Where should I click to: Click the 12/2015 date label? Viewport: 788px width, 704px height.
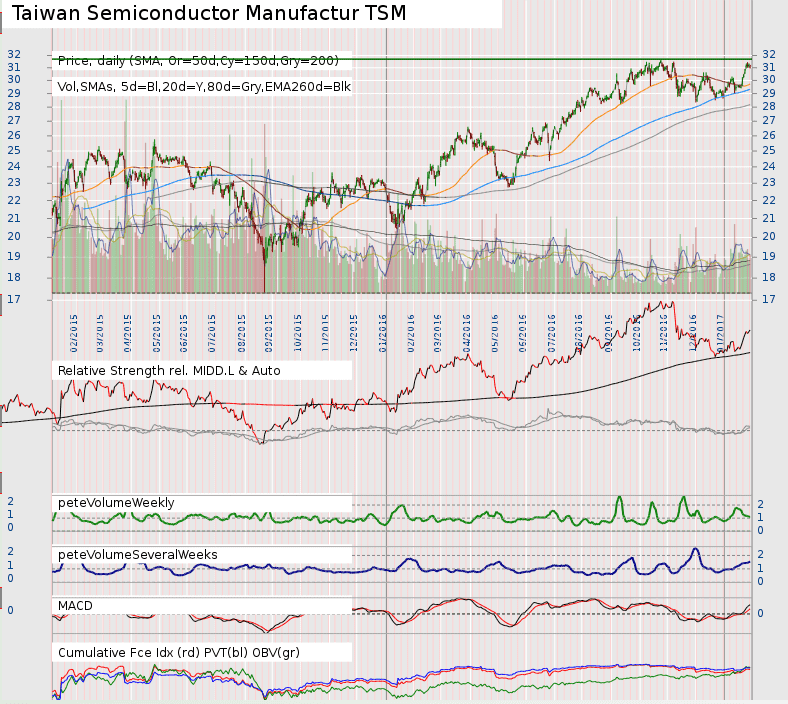pos(353,333)
